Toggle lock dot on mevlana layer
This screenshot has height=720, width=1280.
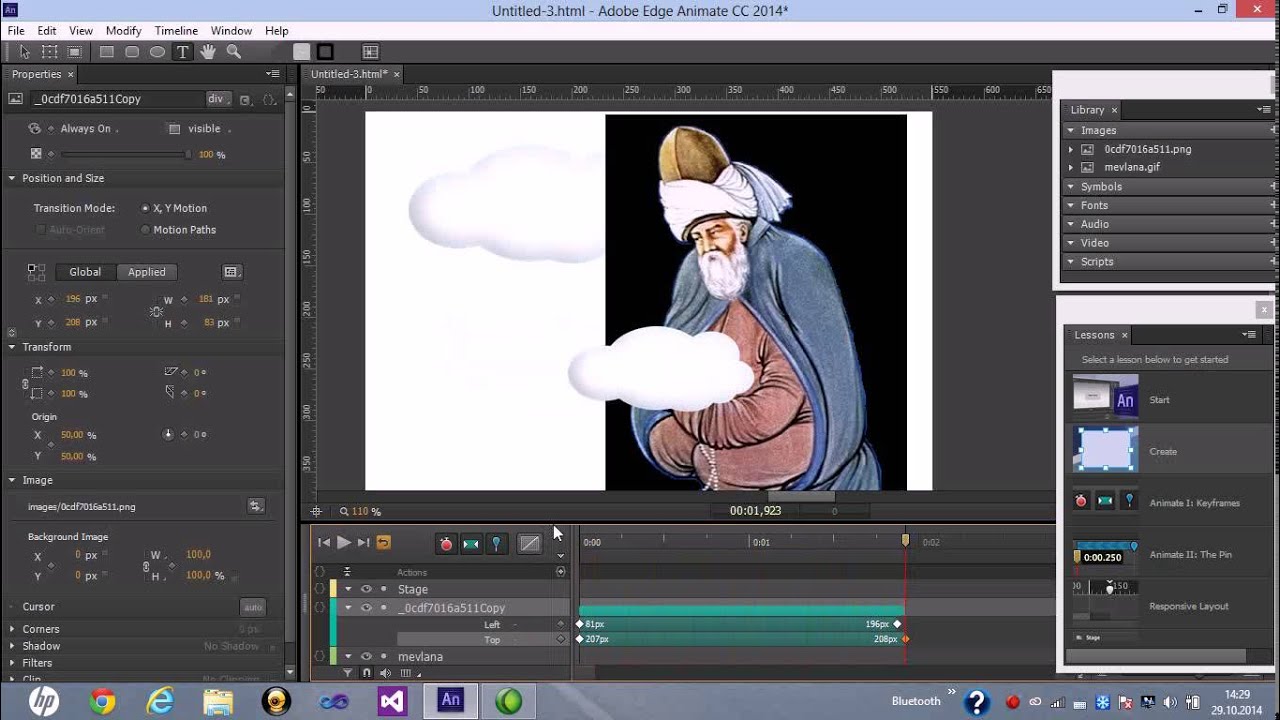tap(383, 657)
